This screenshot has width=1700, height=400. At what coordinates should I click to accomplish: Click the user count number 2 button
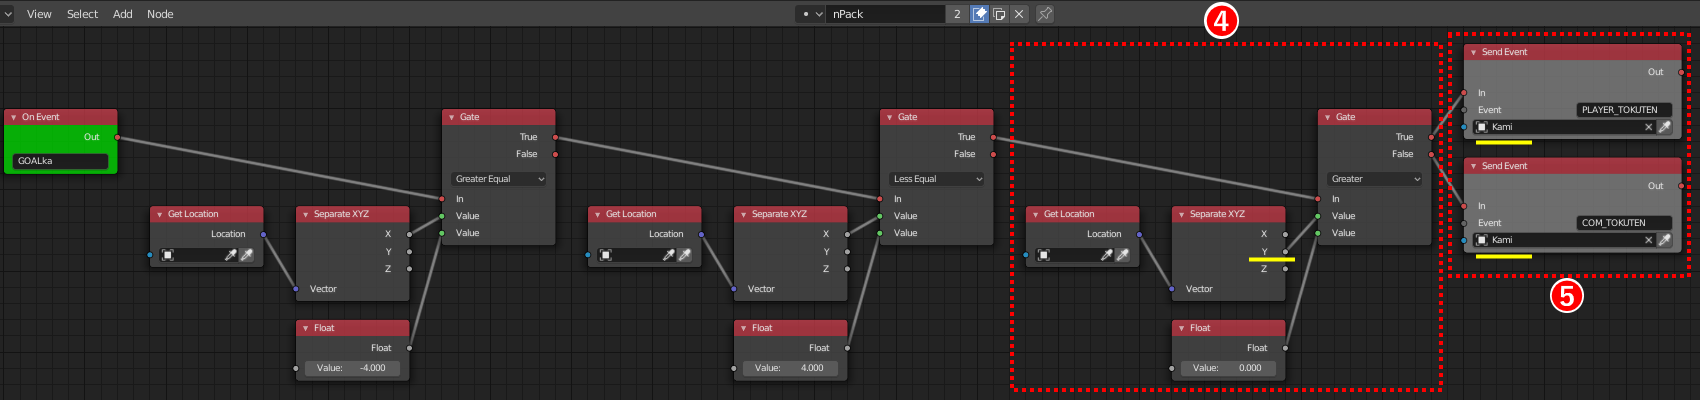(957, 14)
